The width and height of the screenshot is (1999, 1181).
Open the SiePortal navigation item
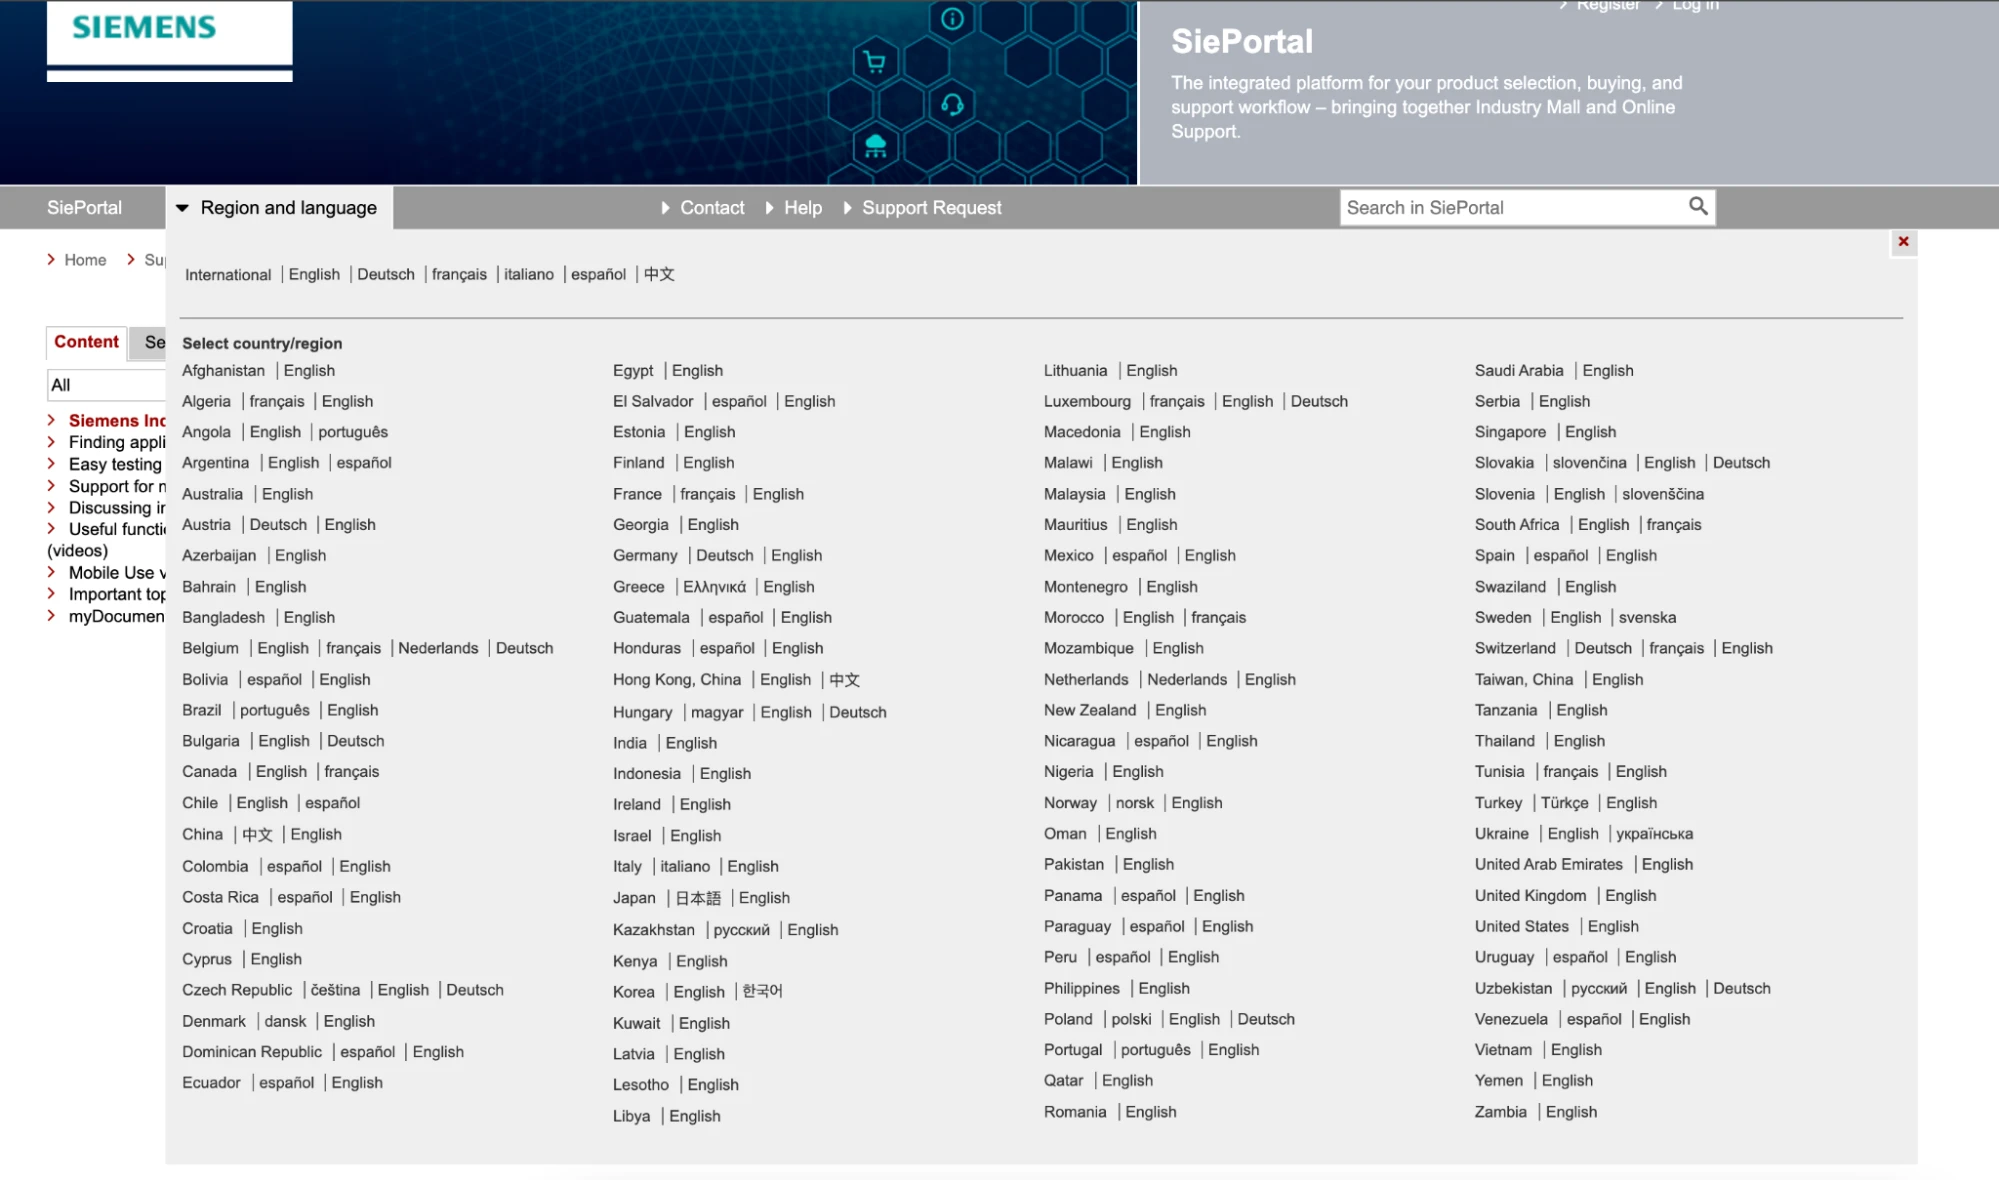pyautogui.click(x=84, y=208)
